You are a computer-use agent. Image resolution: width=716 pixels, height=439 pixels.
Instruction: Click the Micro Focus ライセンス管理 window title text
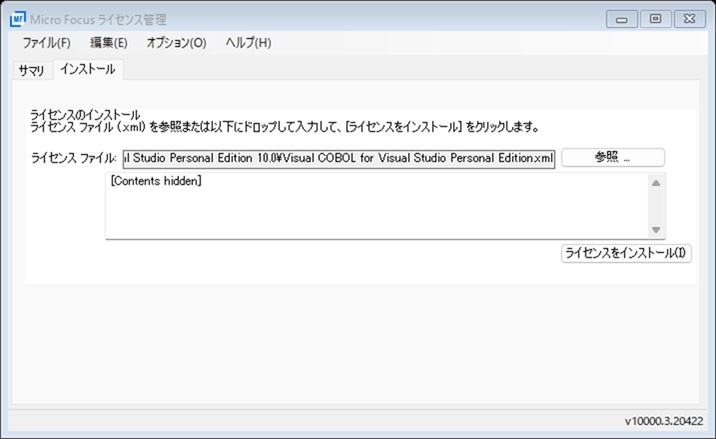[98, 20]
